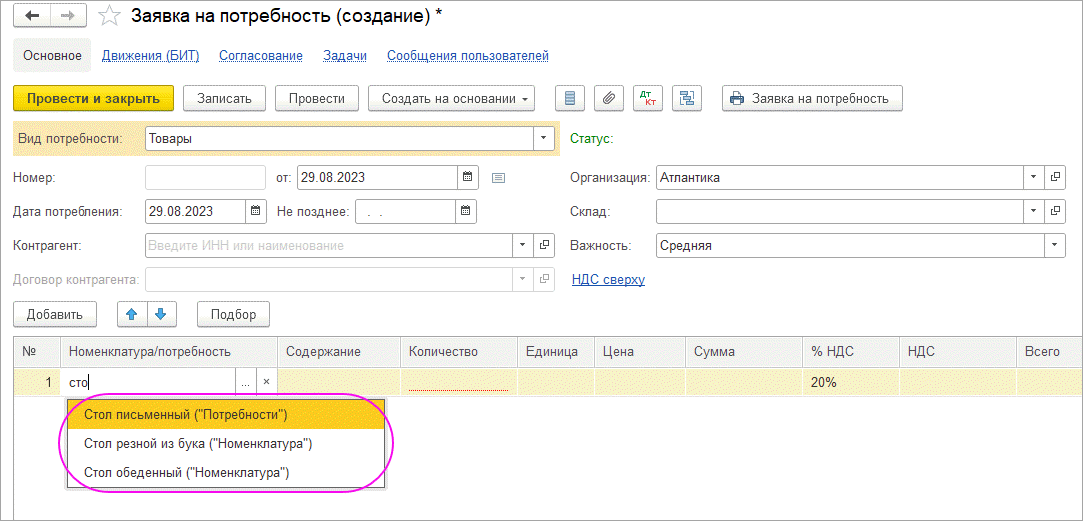Click the report list icon in toolbar

pos(570,98)
